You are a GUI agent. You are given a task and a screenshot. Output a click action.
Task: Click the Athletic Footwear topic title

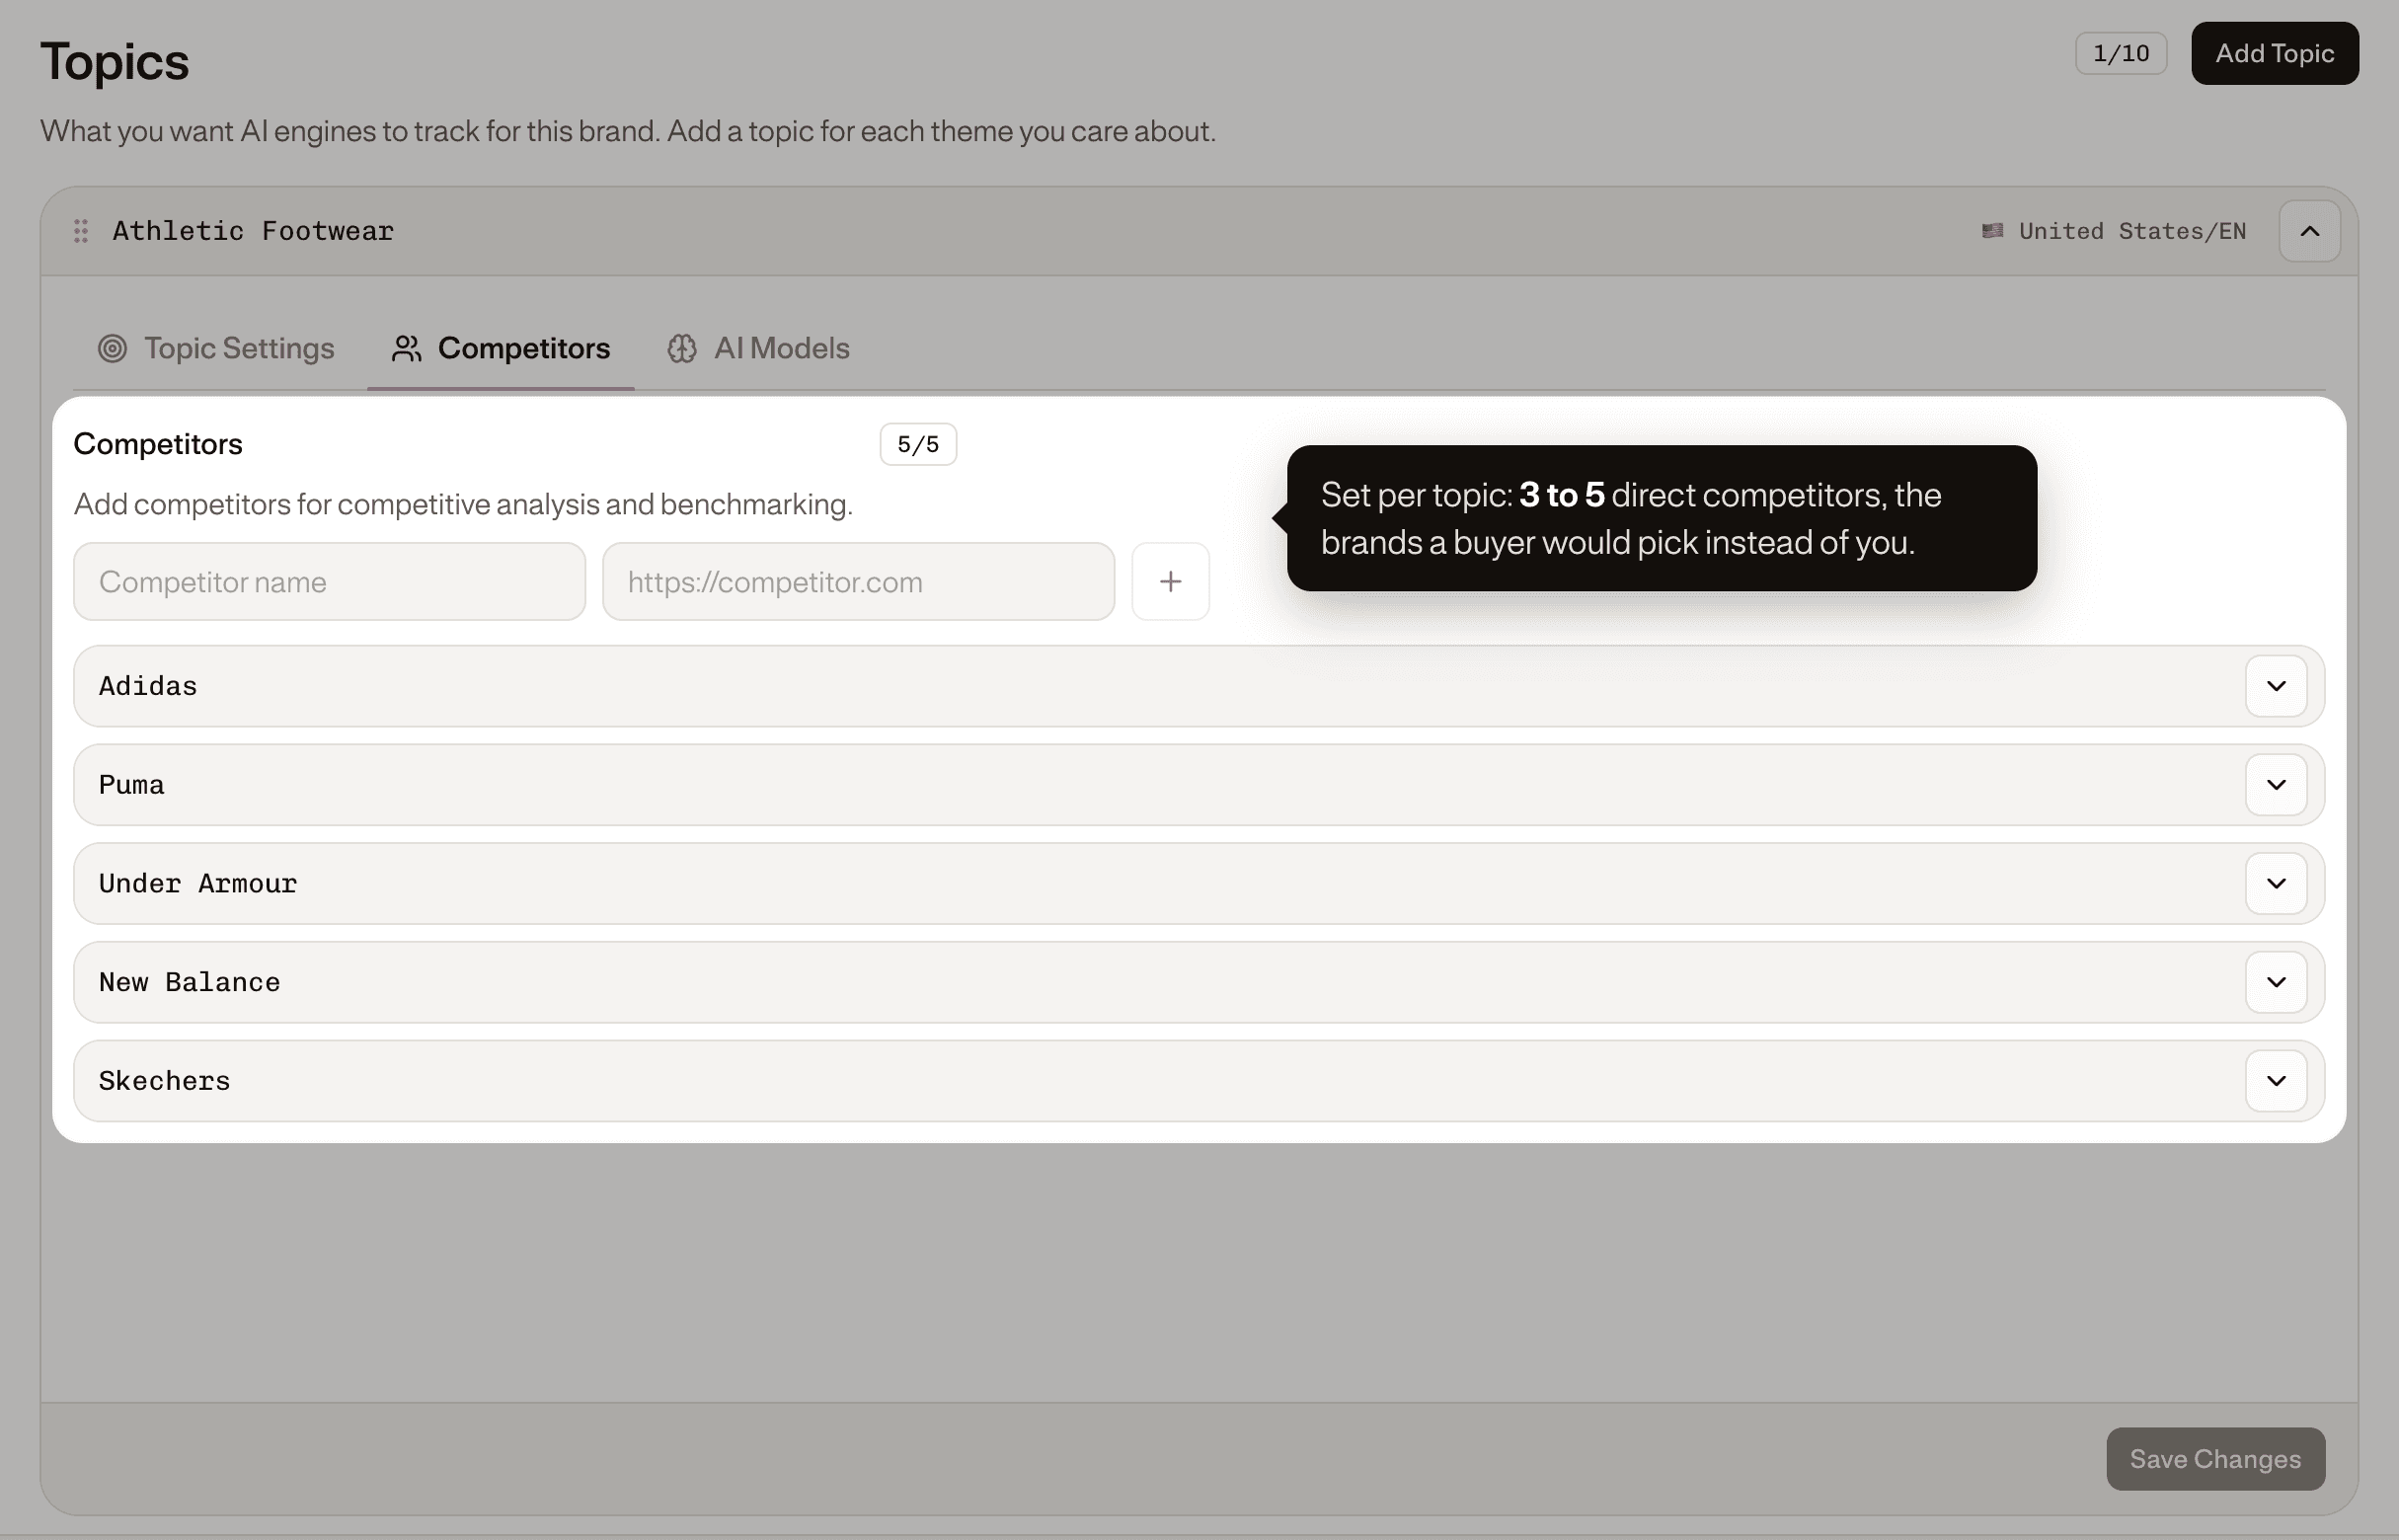[253, 231]
